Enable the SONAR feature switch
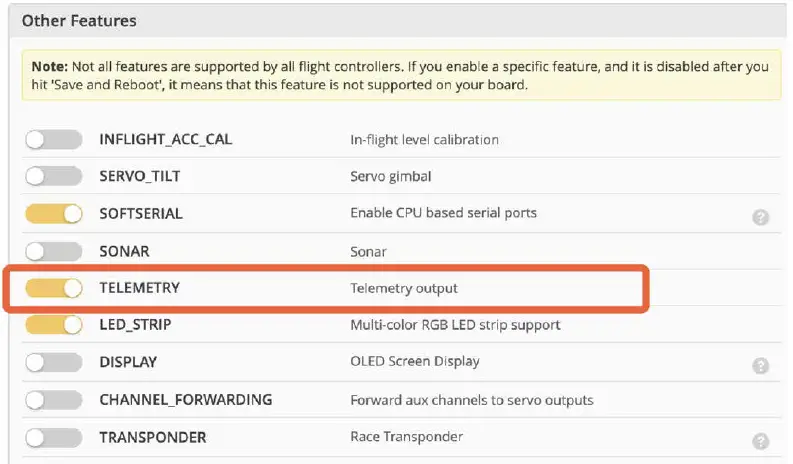793x464 pixels. 54,251
